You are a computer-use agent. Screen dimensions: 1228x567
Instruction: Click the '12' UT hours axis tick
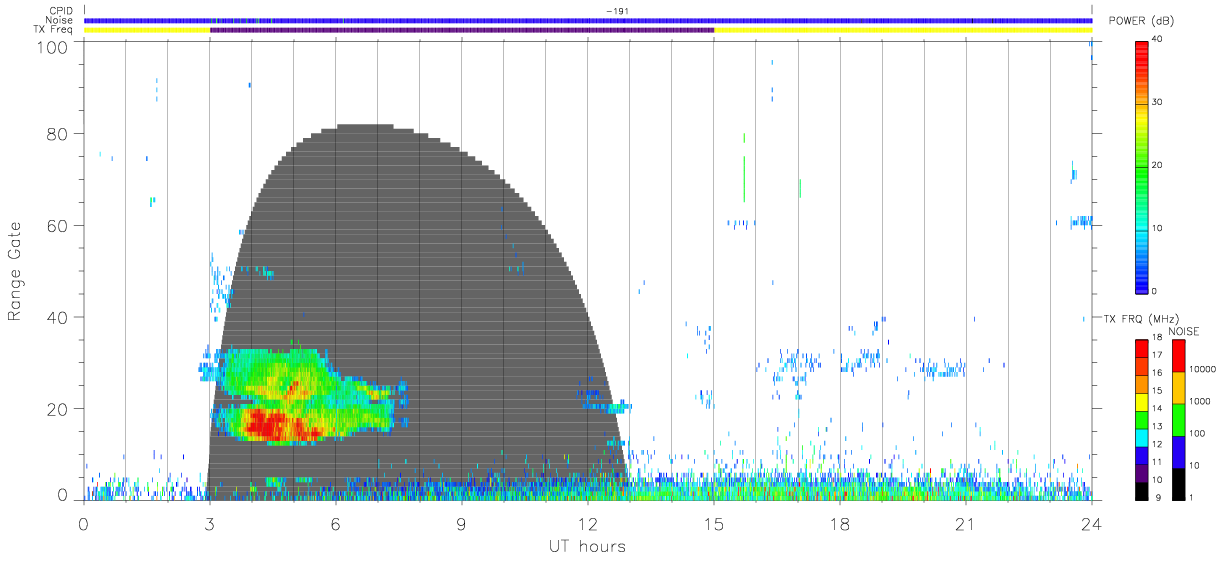587,524
